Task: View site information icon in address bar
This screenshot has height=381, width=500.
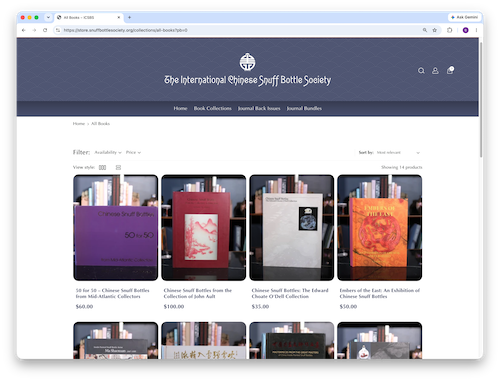Action: (58, 30)
